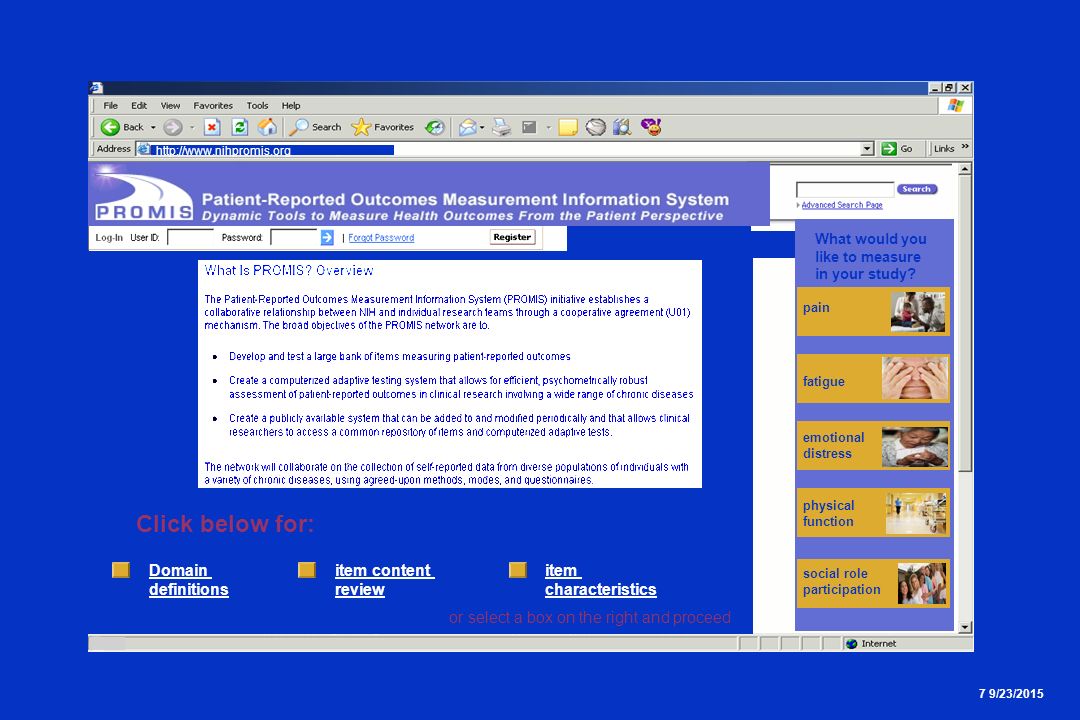Click in the User ID field

point(190,238)
